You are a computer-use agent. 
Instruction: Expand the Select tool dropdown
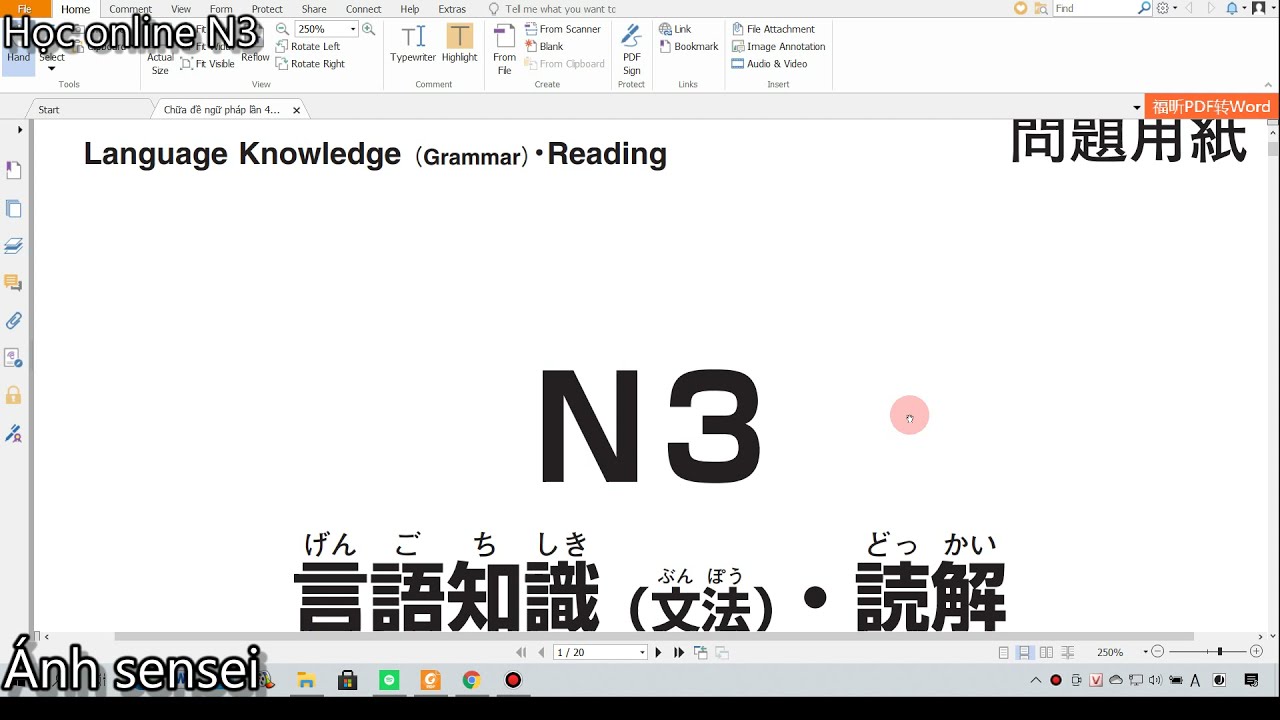click(x=52, y=69)
